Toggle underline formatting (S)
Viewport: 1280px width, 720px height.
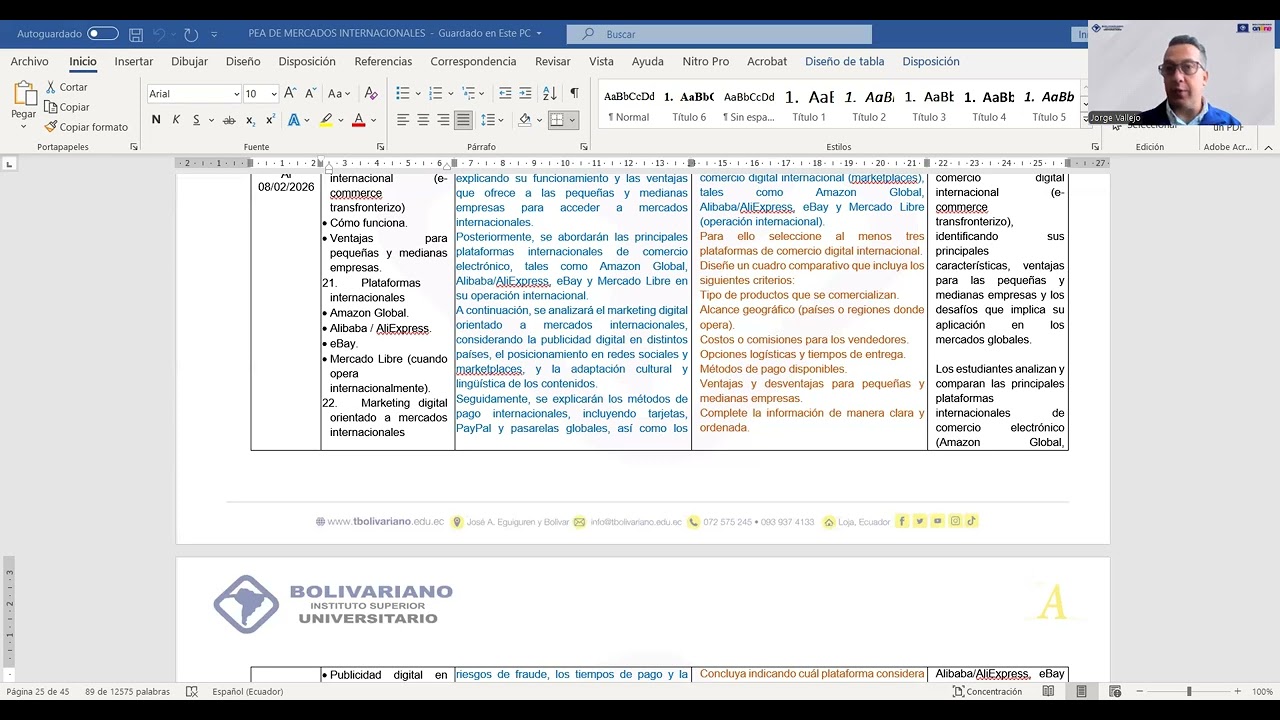point(196,120)
